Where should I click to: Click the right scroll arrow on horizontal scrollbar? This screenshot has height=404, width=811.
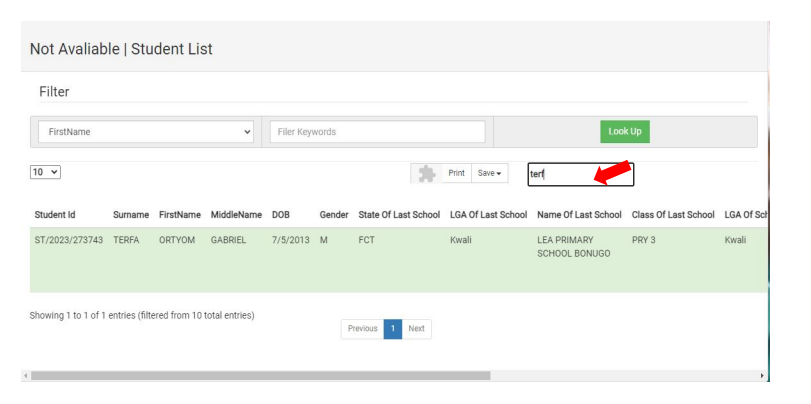coord(764,376)
